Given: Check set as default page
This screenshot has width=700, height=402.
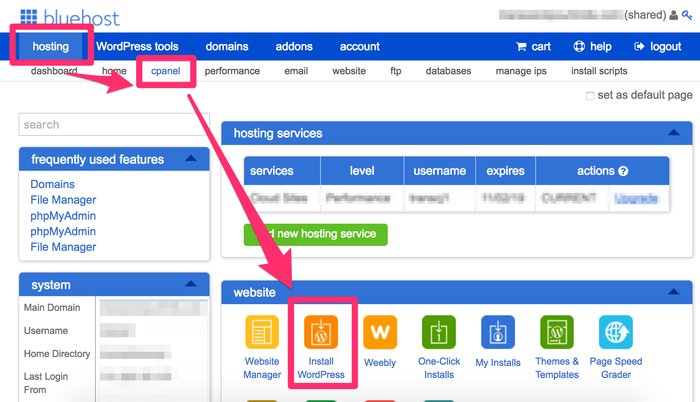Looking at the screenshot, I should [590, 96].
